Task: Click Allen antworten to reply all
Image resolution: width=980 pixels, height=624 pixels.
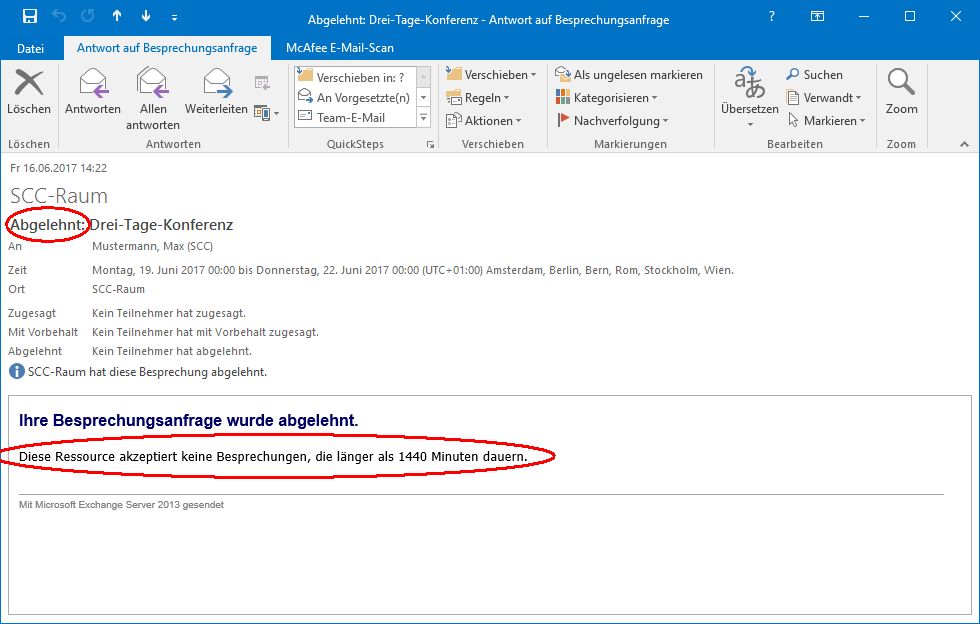Action: coord(152,99)
